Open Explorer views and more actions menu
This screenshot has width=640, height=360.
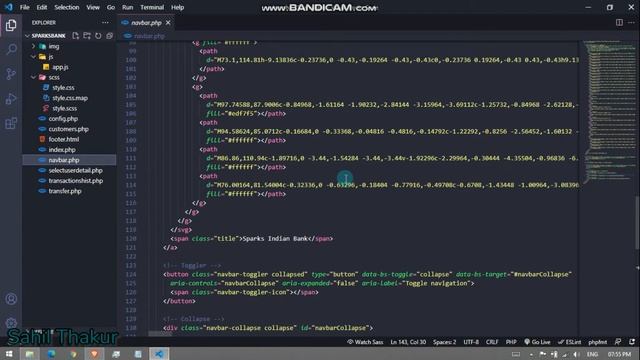tap(105, 22)
